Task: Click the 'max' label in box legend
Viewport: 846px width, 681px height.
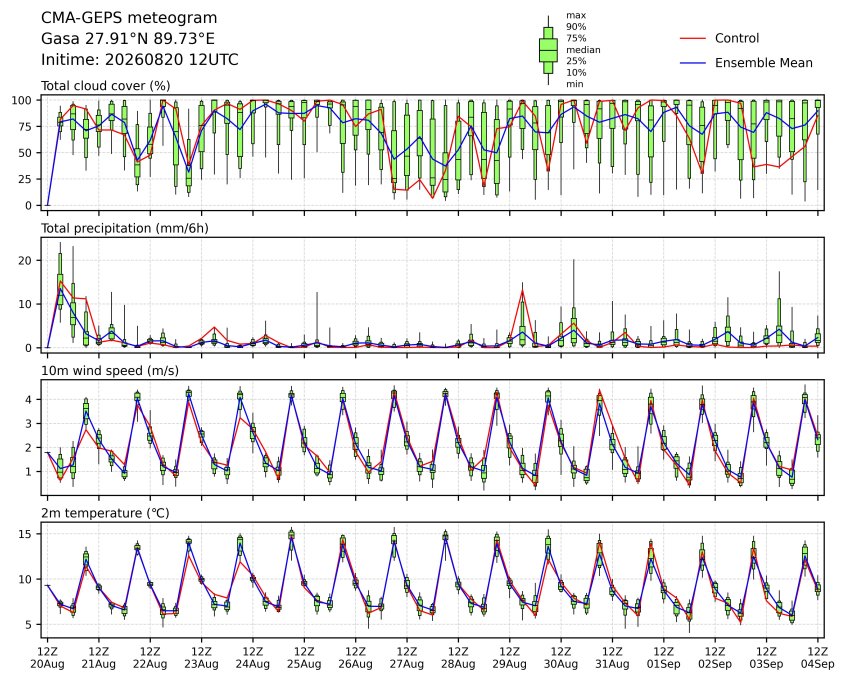Action: click(x=576, y=16)
